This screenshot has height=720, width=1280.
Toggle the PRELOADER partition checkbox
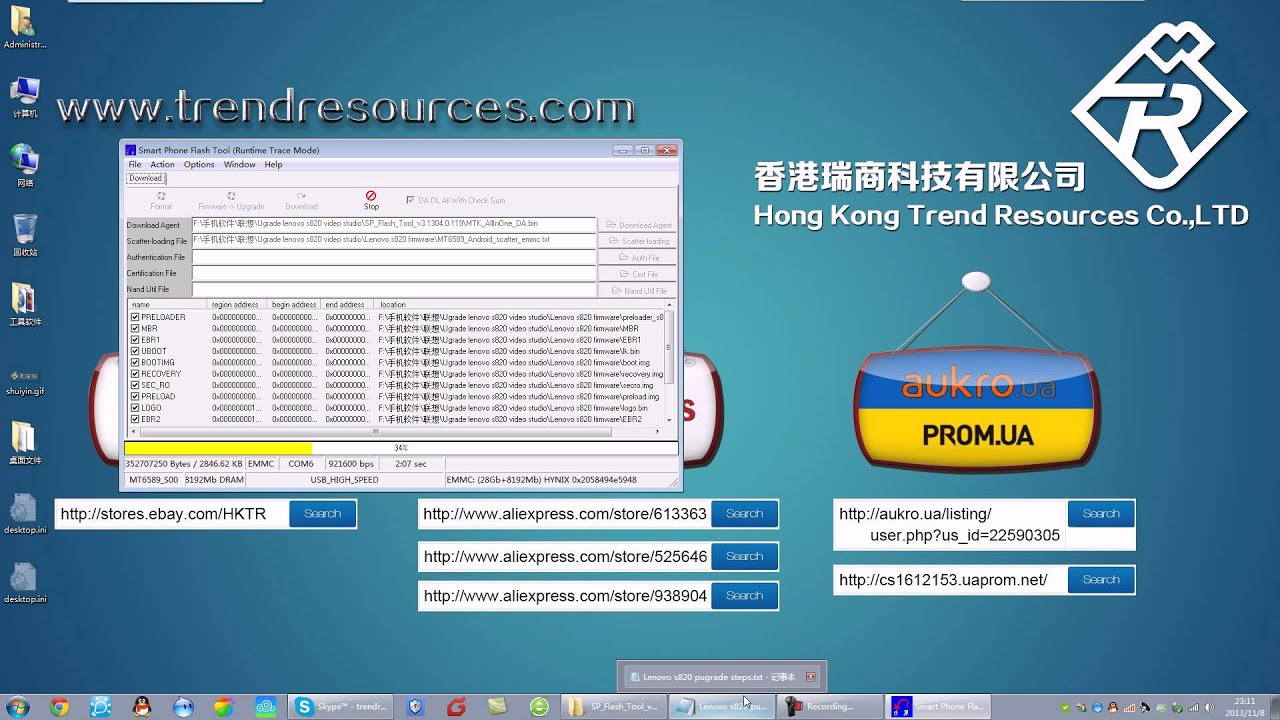click(x=135, y=317)
